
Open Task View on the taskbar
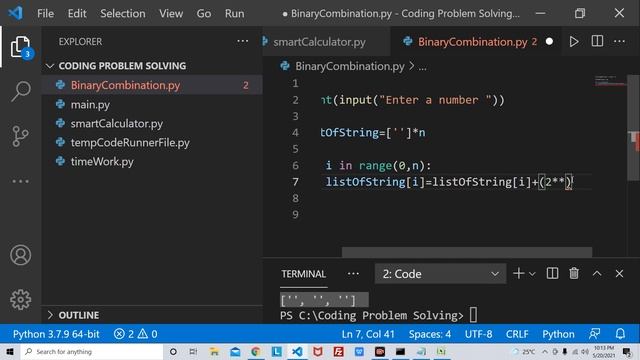pyautogui.click(x=193, y=351)
